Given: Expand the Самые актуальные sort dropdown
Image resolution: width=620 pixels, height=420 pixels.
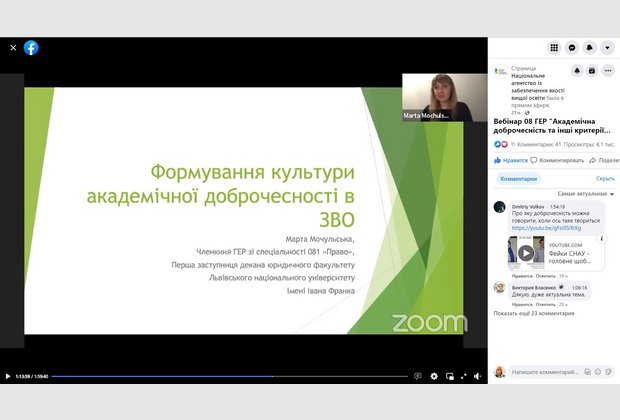Looking at the screenshot, I should (x=585, y=192).
